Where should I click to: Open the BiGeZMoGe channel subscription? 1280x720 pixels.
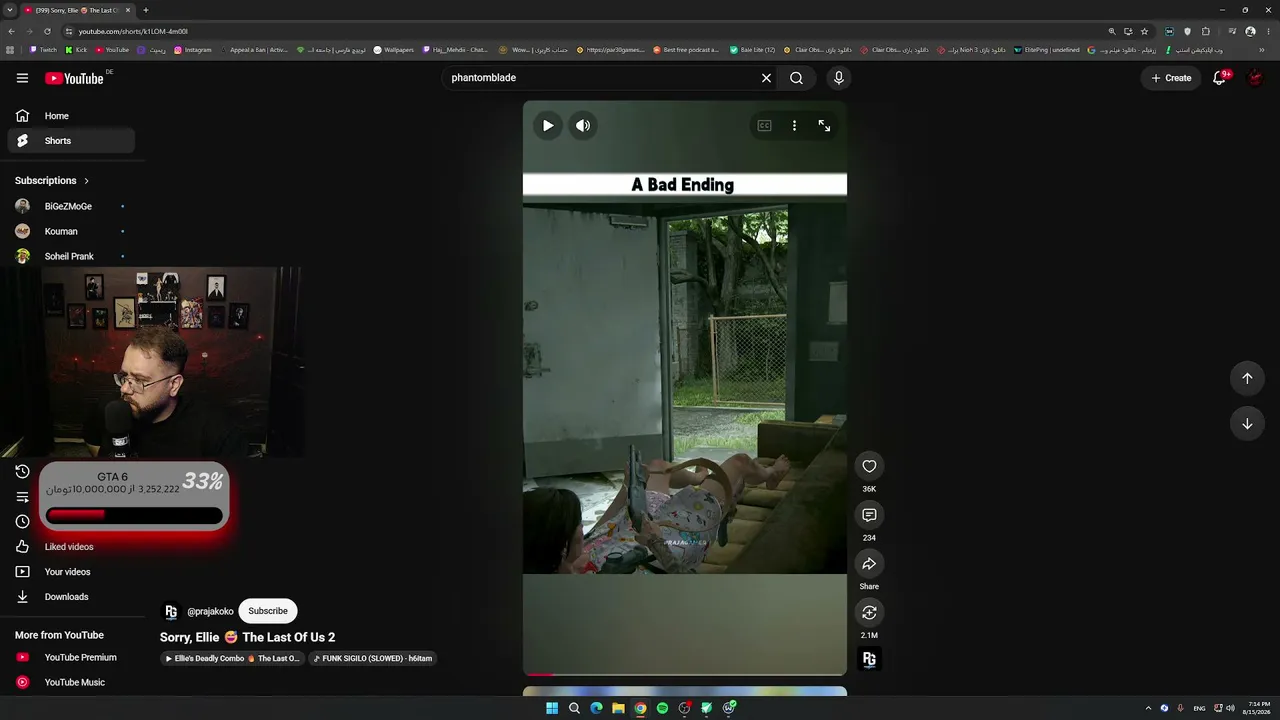[71, 206]
